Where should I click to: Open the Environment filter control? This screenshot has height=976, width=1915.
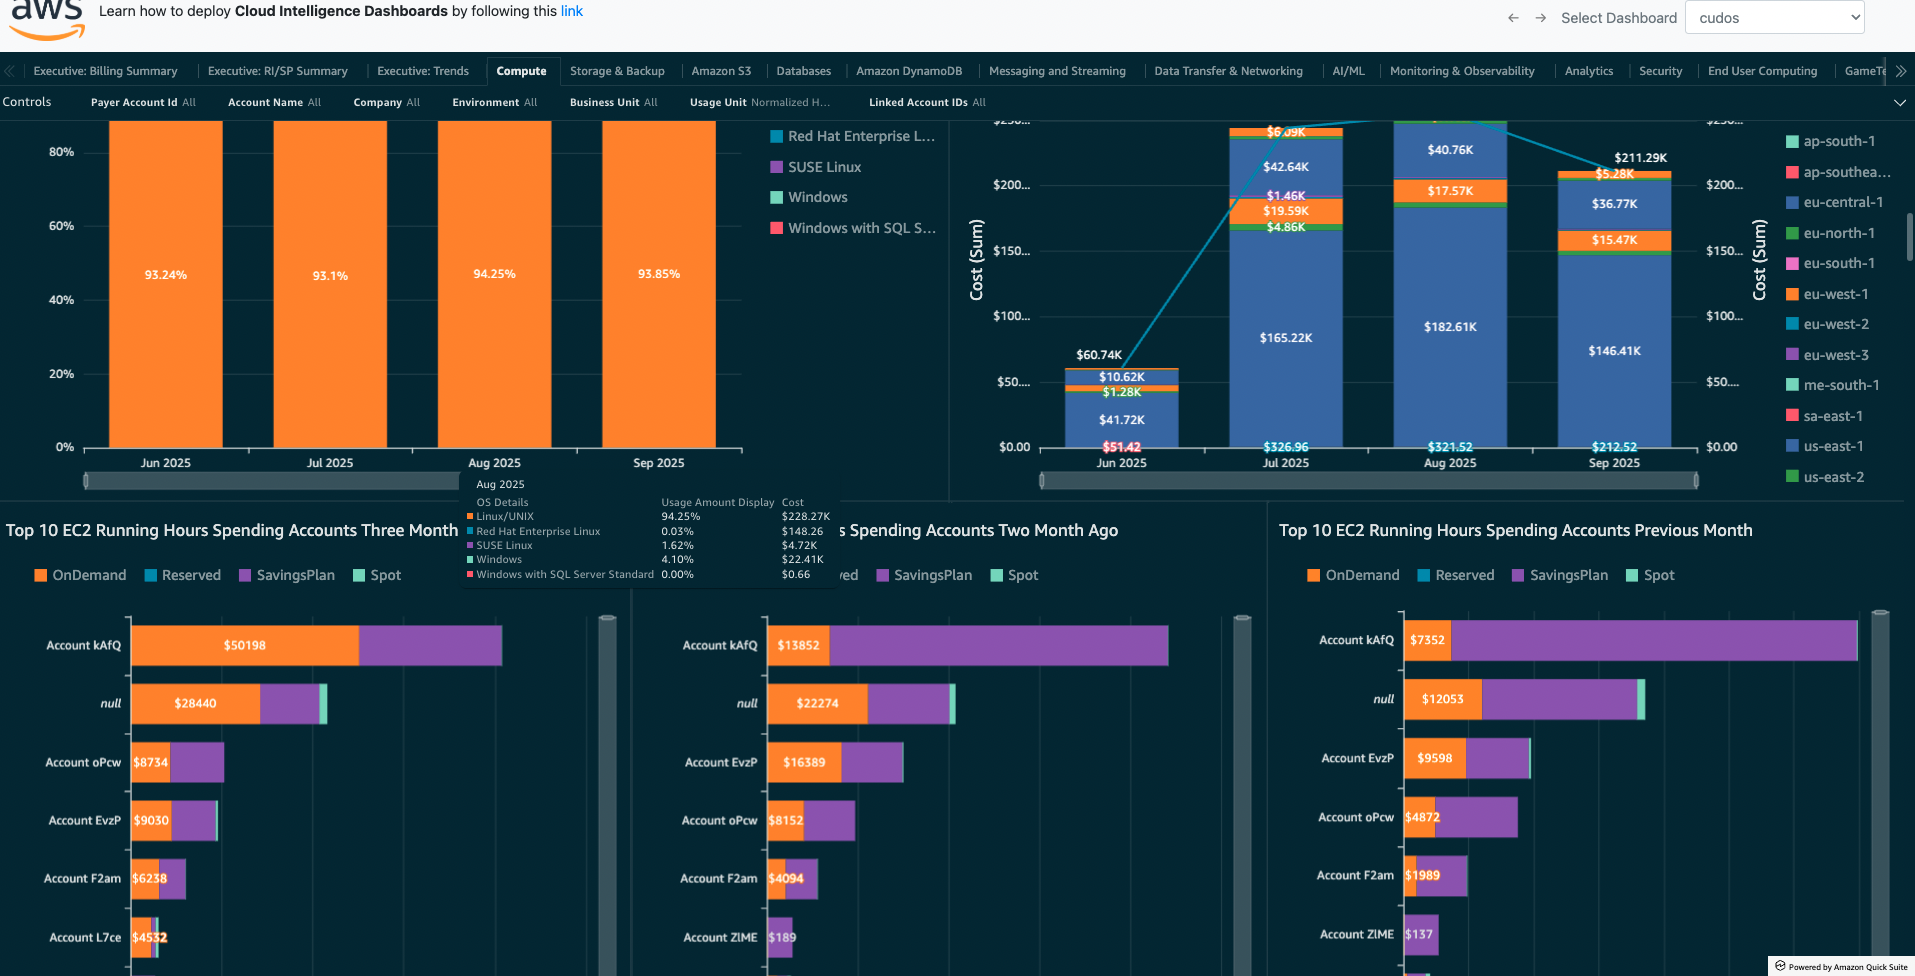(x=494, y=102)
